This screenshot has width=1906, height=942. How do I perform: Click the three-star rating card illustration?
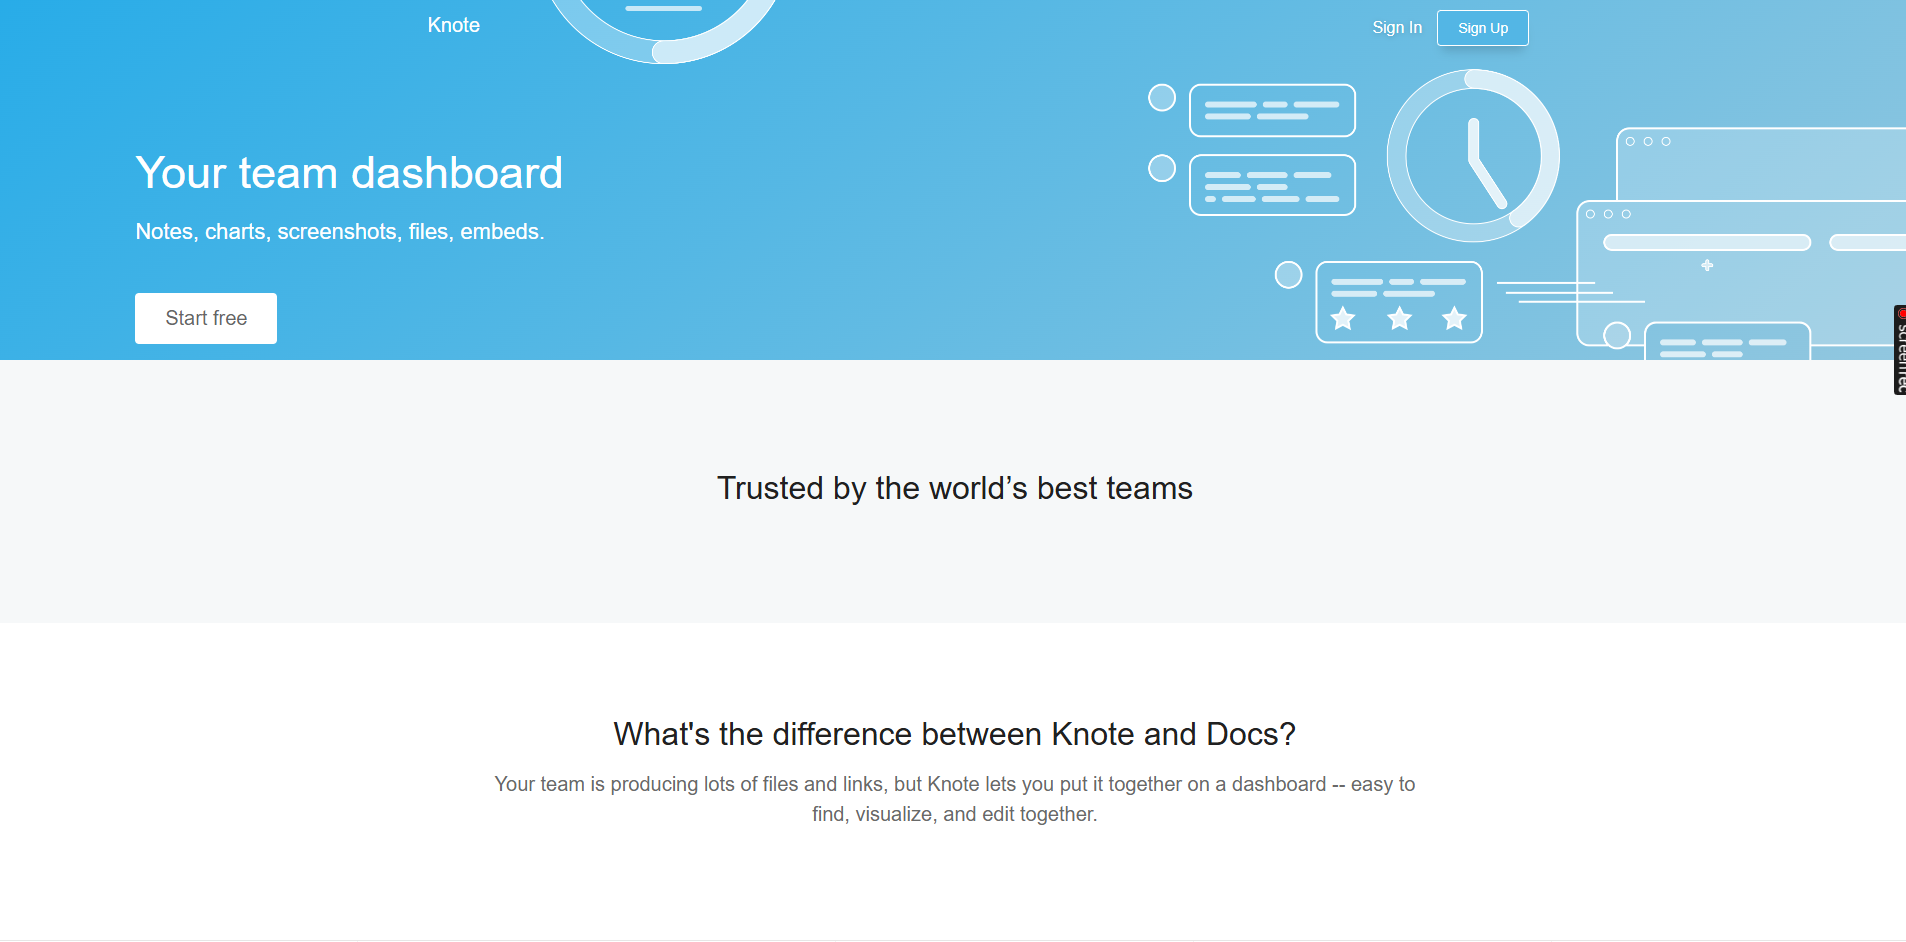tap(1398, 302)
